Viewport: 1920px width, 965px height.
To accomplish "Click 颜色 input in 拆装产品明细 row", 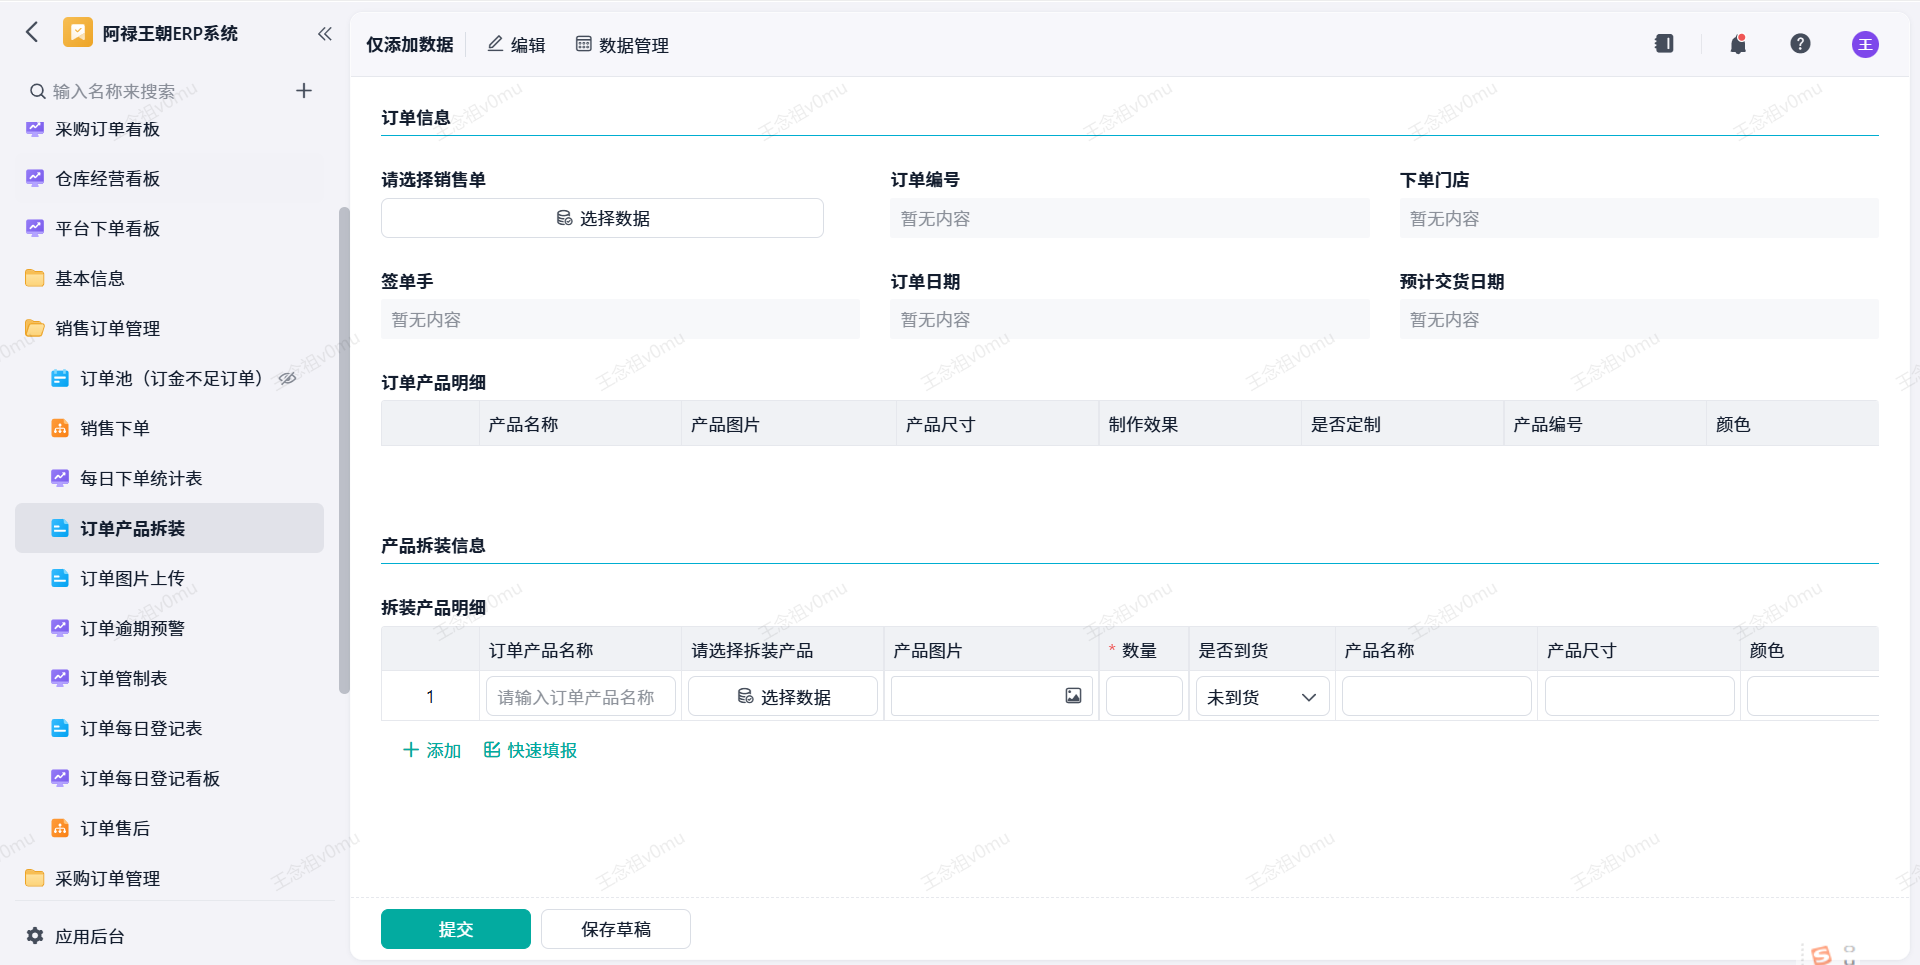I will [1812, 697].
